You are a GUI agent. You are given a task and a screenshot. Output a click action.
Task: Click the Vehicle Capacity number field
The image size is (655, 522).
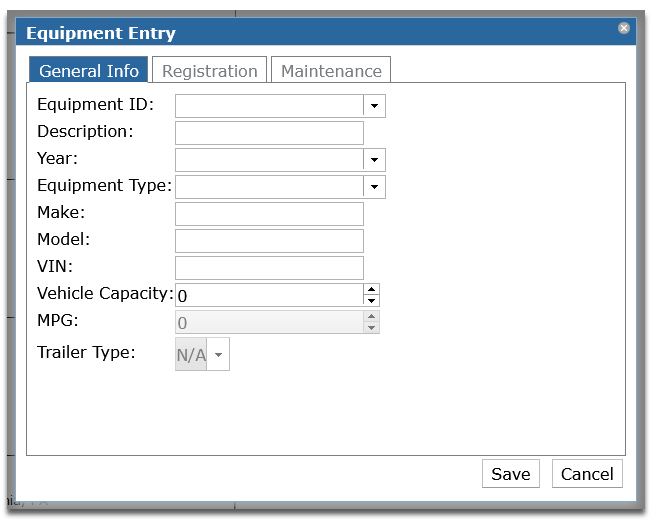[x=269, y=295]
